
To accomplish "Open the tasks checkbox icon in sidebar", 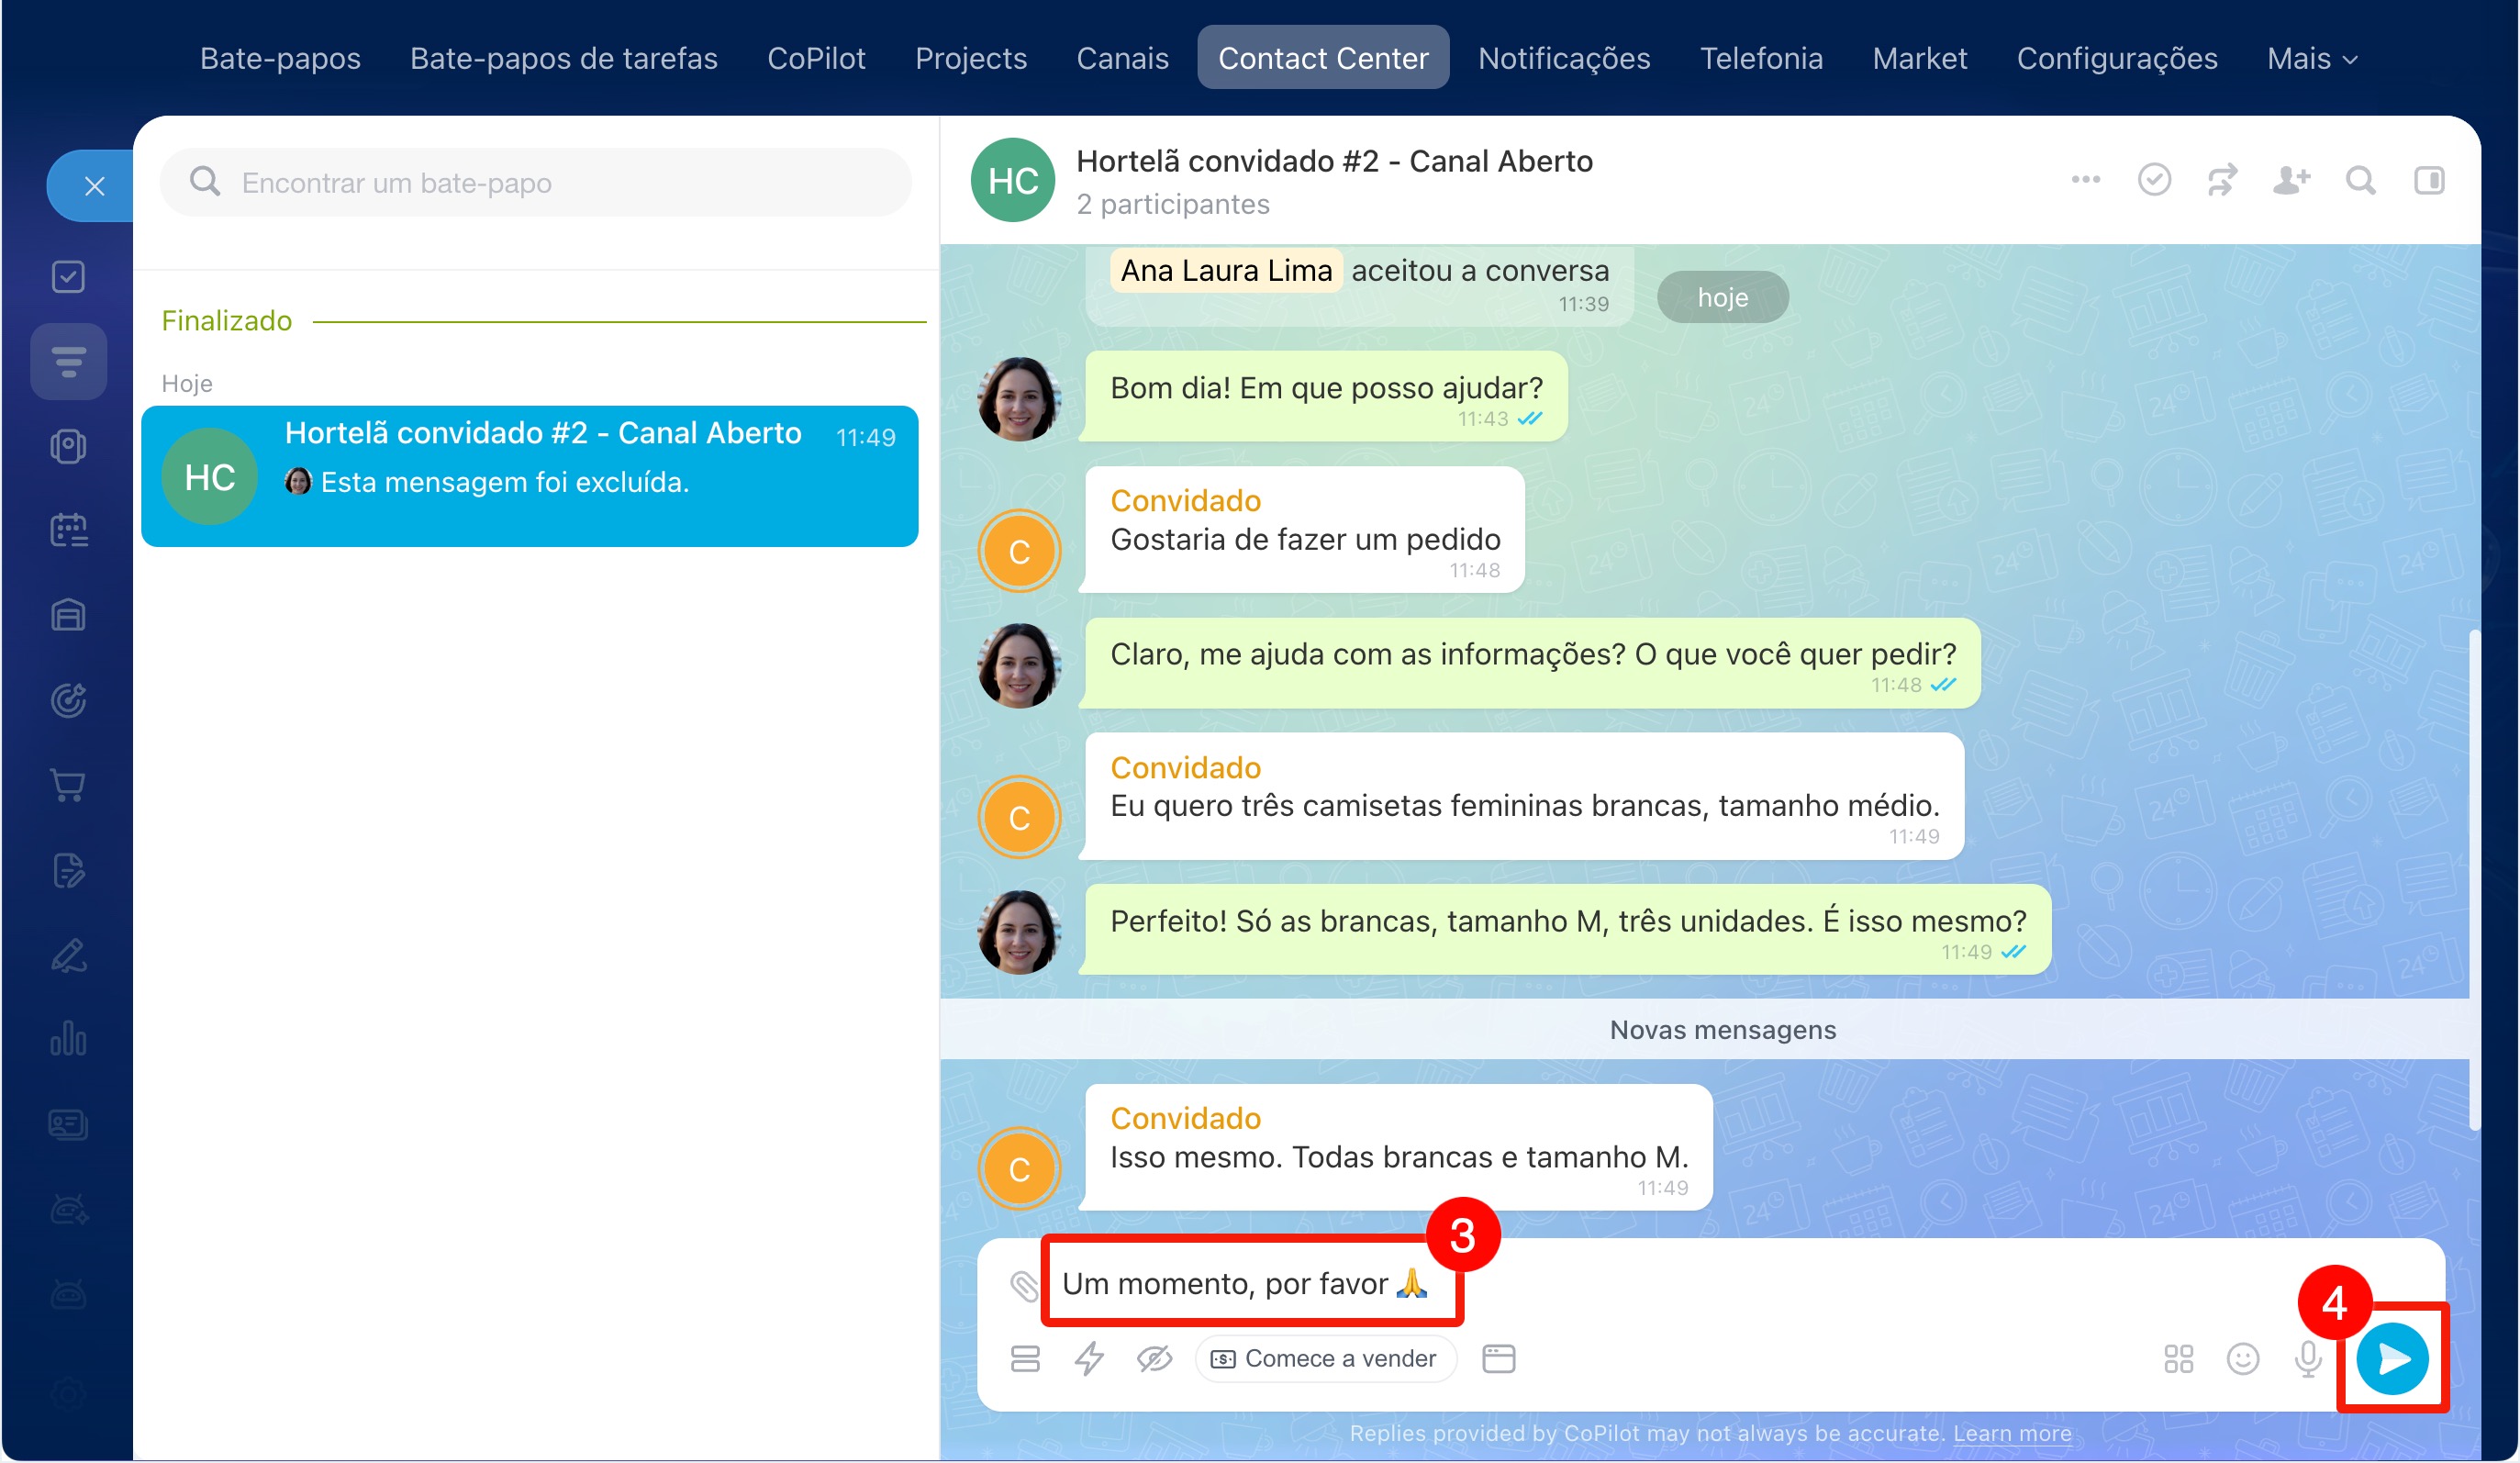I will 68,276.
